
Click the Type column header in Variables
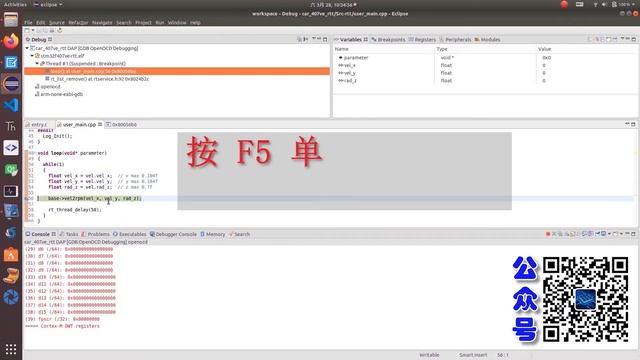(485, 49)
